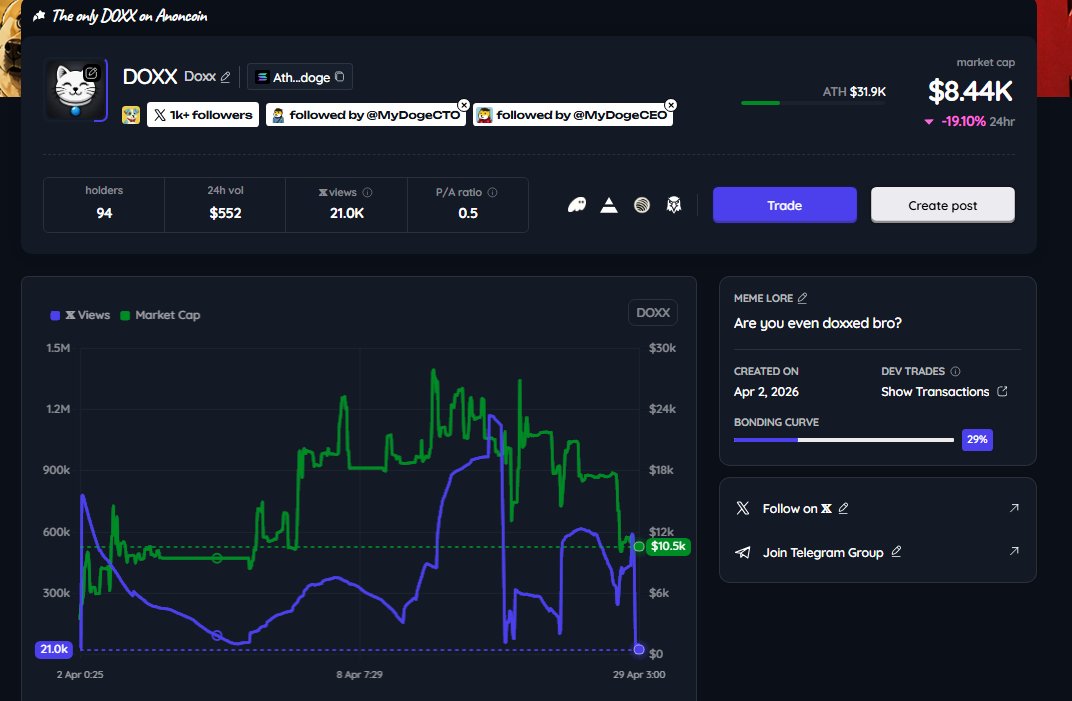Show info for P/A ratio stat
The width and height of the screenshot is (1072, 701).
[x=492, y=193]
